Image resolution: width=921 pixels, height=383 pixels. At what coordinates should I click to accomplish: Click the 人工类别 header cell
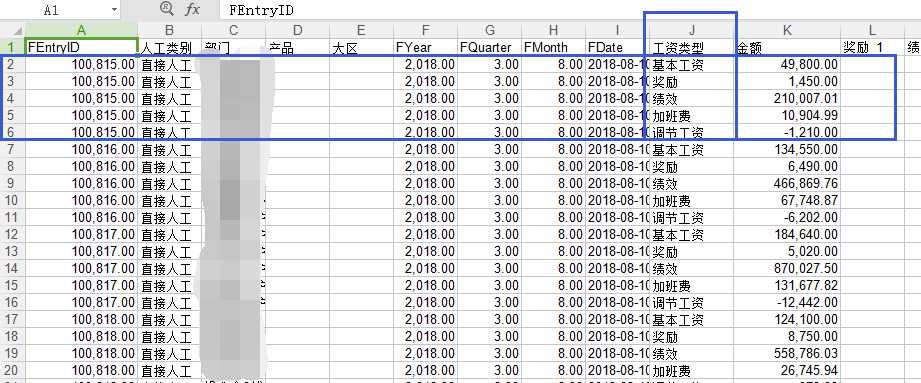click(170, 48)
